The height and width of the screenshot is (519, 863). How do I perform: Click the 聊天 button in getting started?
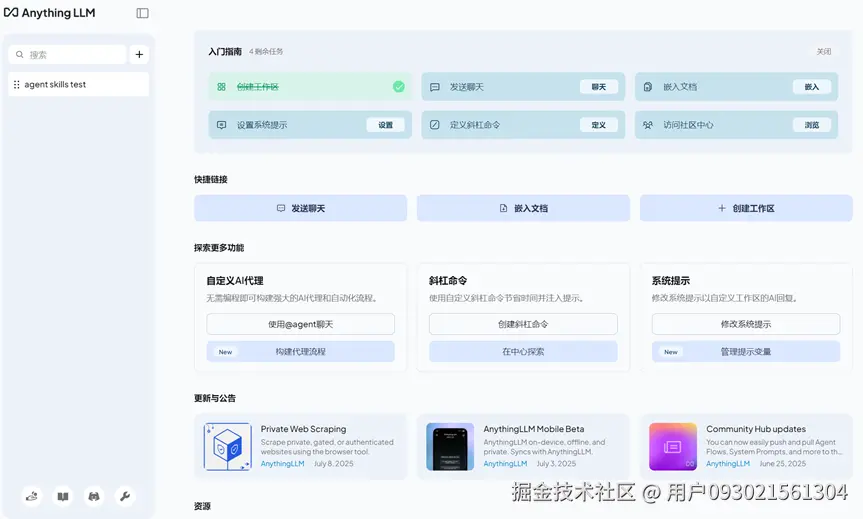point(599,87)
